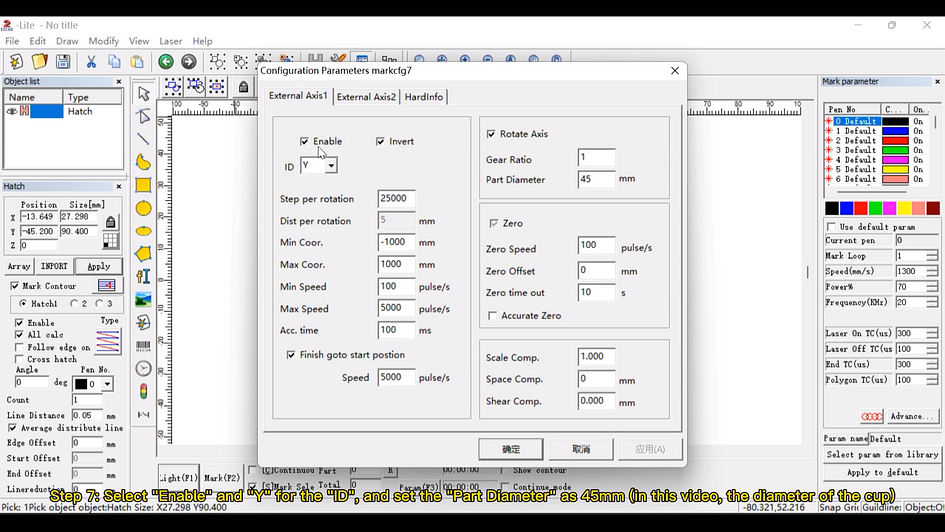Viewport: 945px width, 532px height.
Task: Select the Line drawing tool
Action: pyautogui.click(x=143, y=139)
